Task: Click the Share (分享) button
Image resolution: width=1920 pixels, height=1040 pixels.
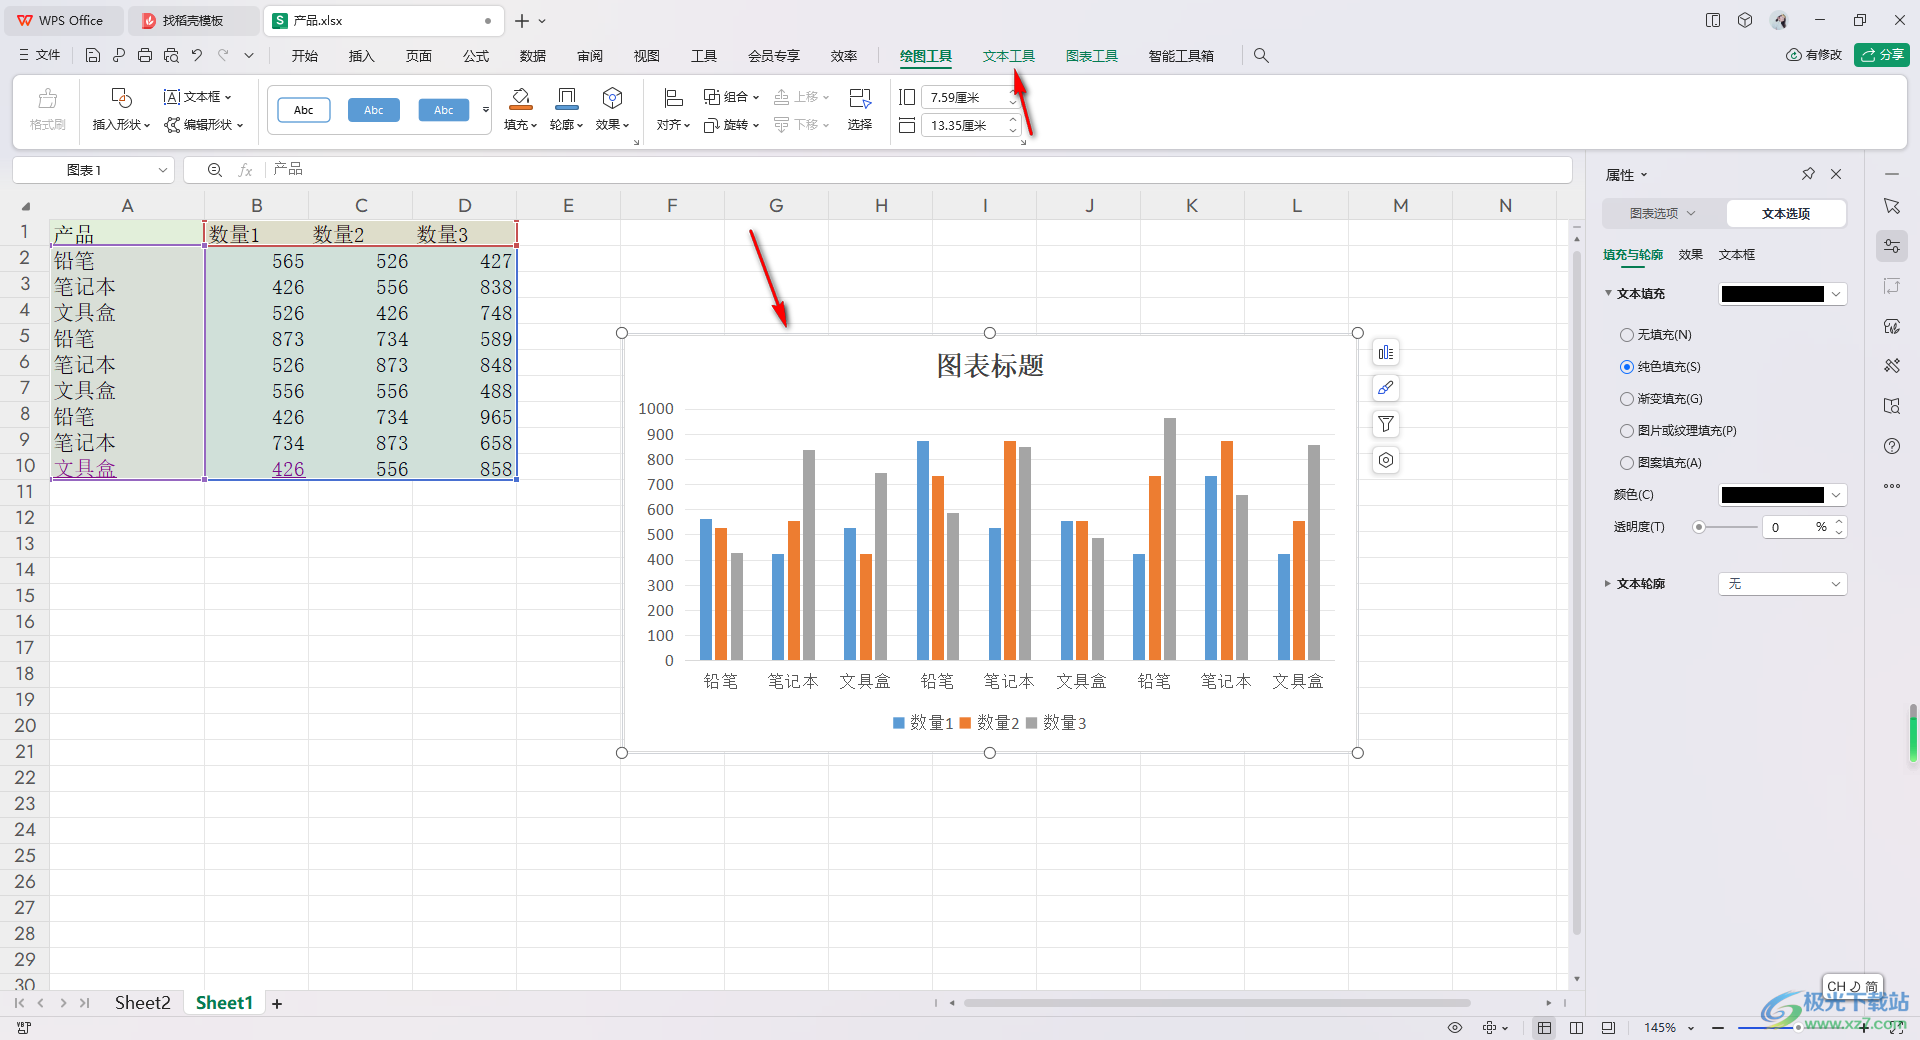Action: point(1882,55)
